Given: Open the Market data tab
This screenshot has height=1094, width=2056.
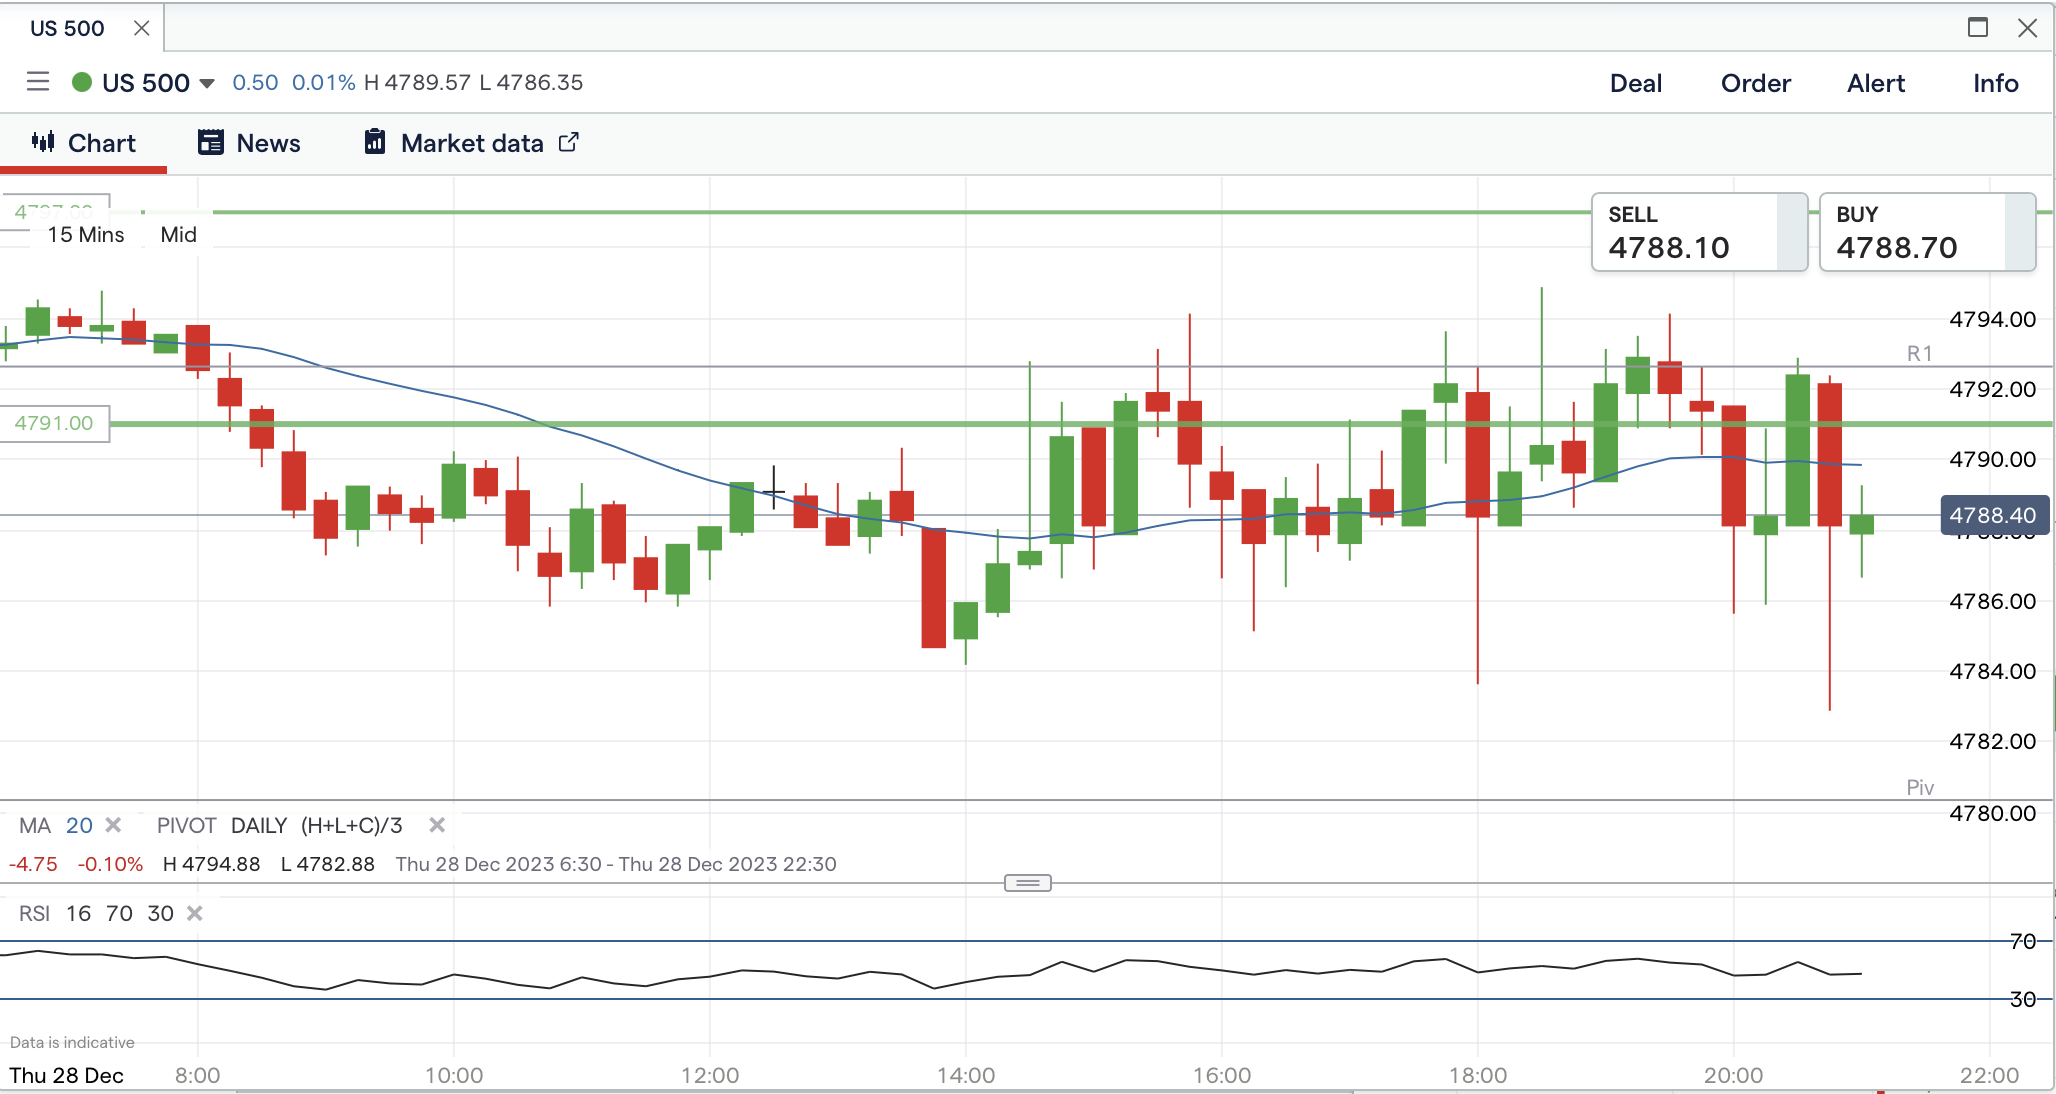Looking at the screenshot, I should tap(472, 143).
